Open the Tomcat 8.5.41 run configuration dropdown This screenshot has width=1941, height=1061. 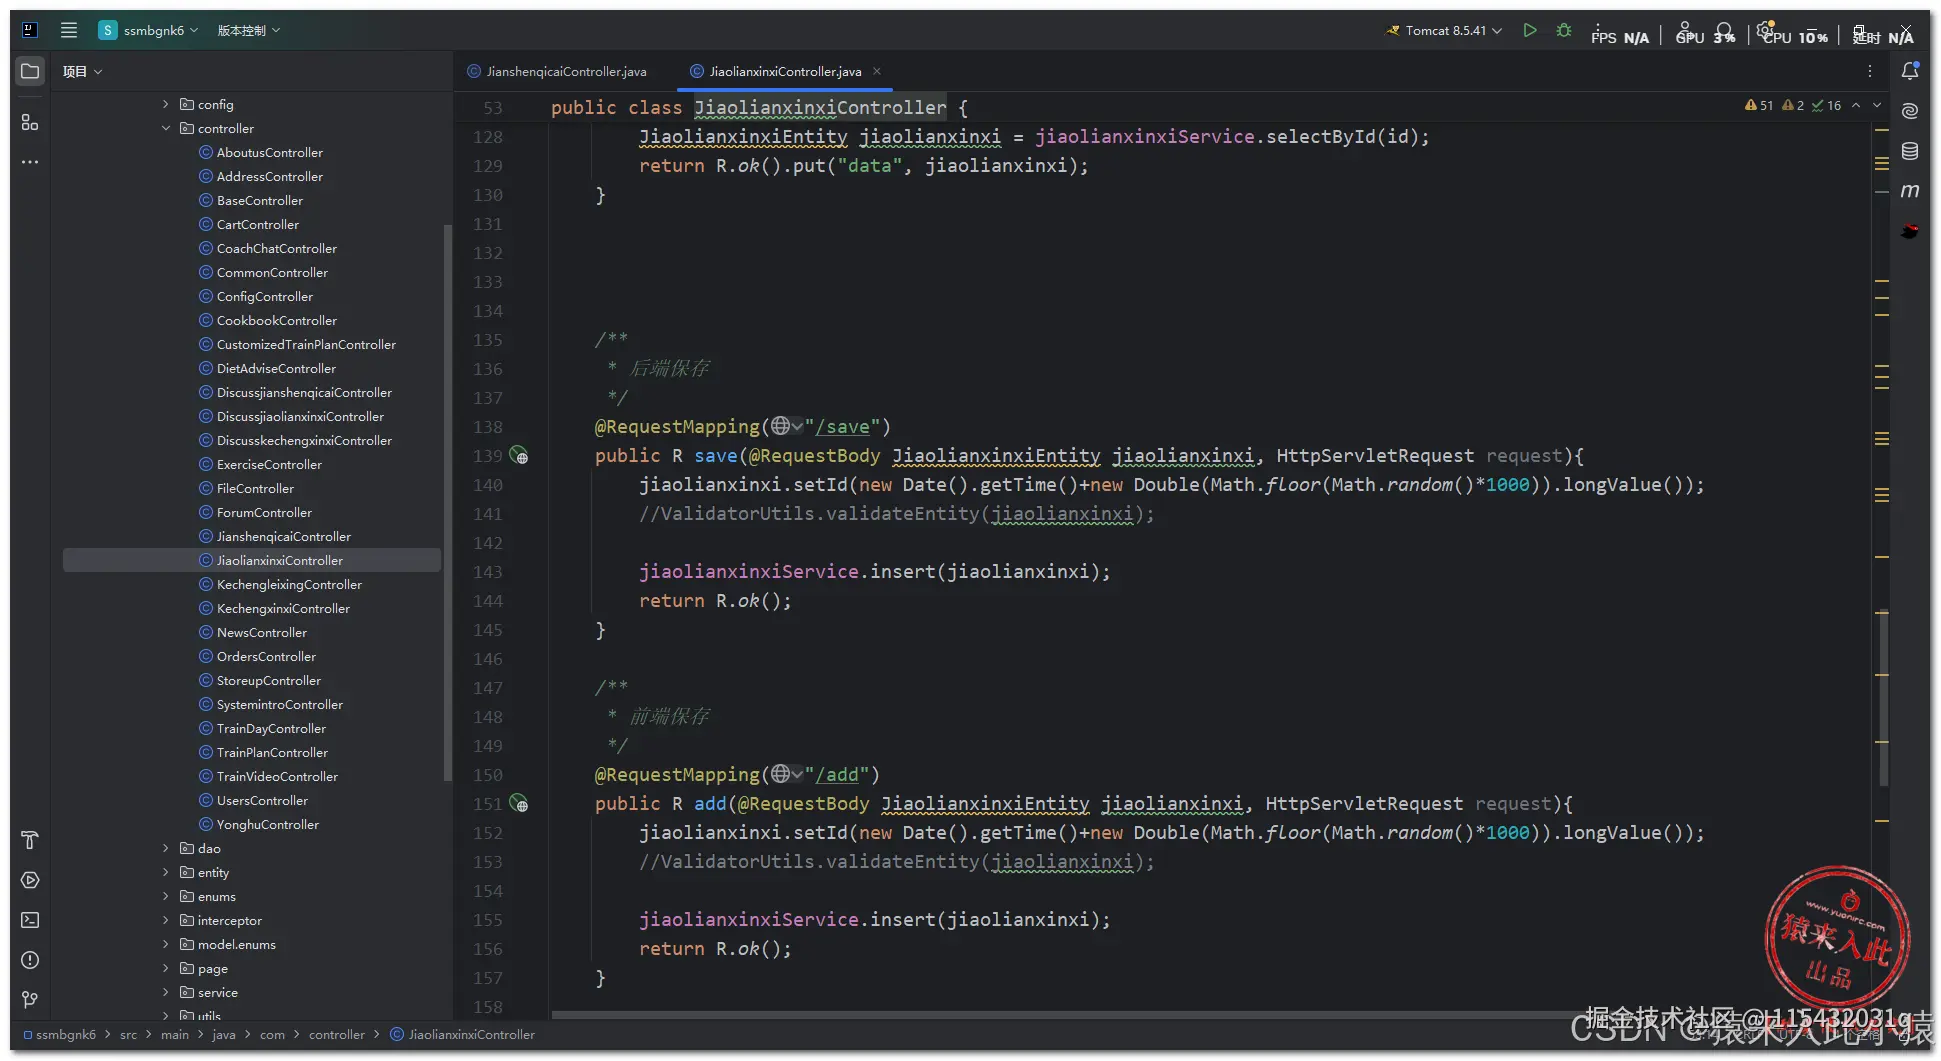pyautogui.click(x=1445, y=30)
